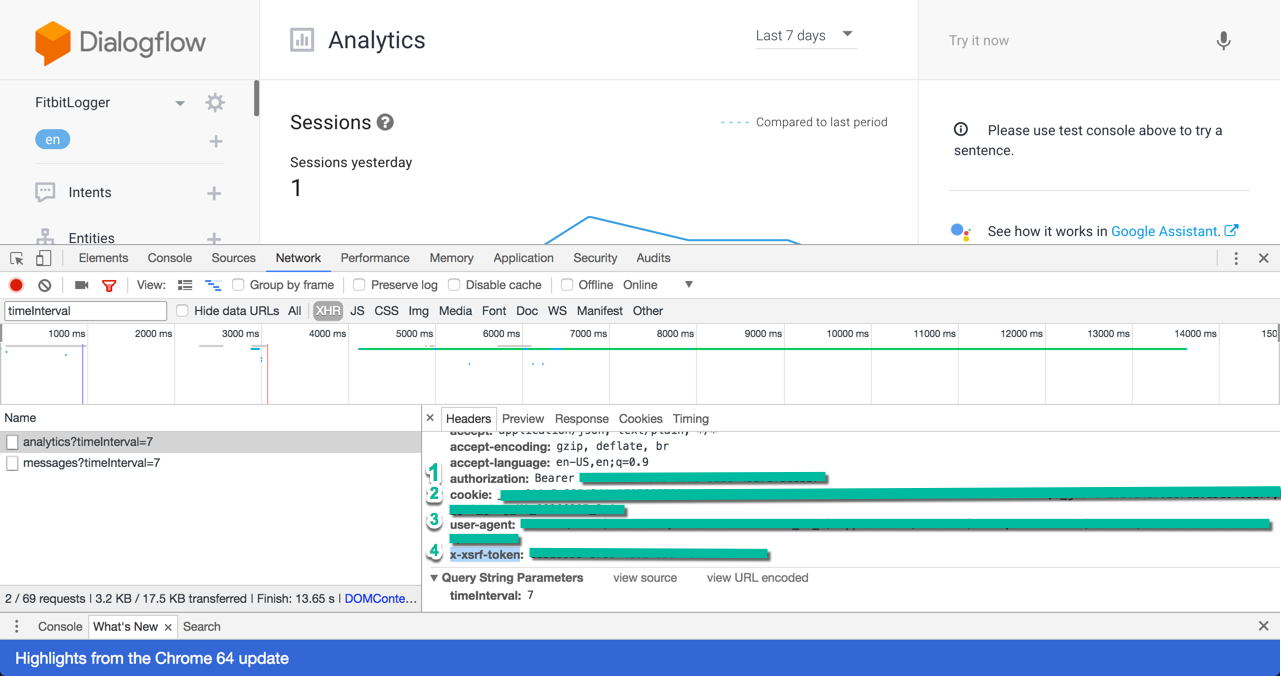Activate the DevTools inspect element tool

[17, 258]
